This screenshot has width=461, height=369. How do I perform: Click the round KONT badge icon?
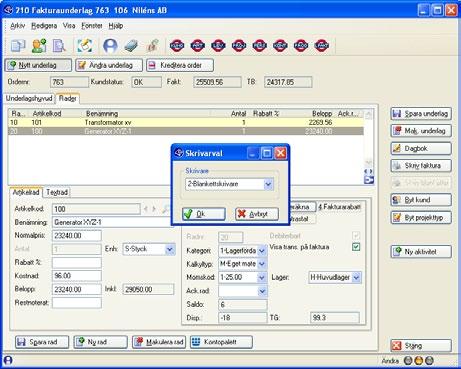pyautogui.click(x=280, y=45)
